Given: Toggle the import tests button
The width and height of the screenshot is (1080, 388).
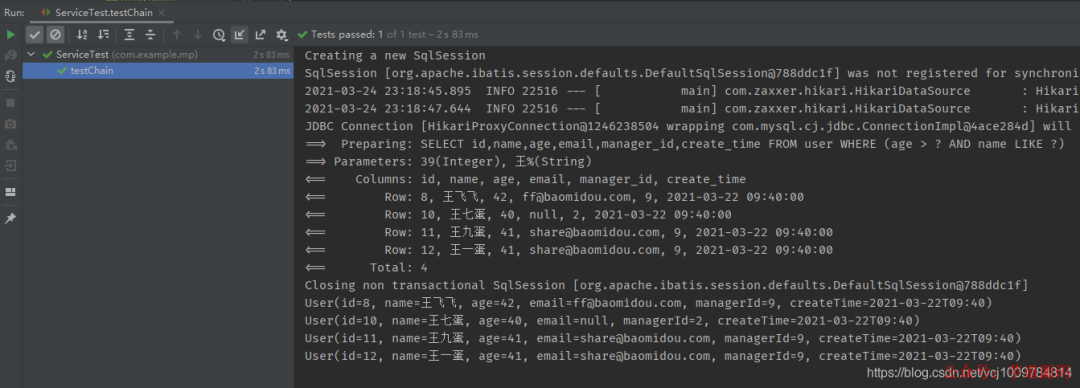Looking at the screenshot, I should pyautogui.click(x=239, y=34).
